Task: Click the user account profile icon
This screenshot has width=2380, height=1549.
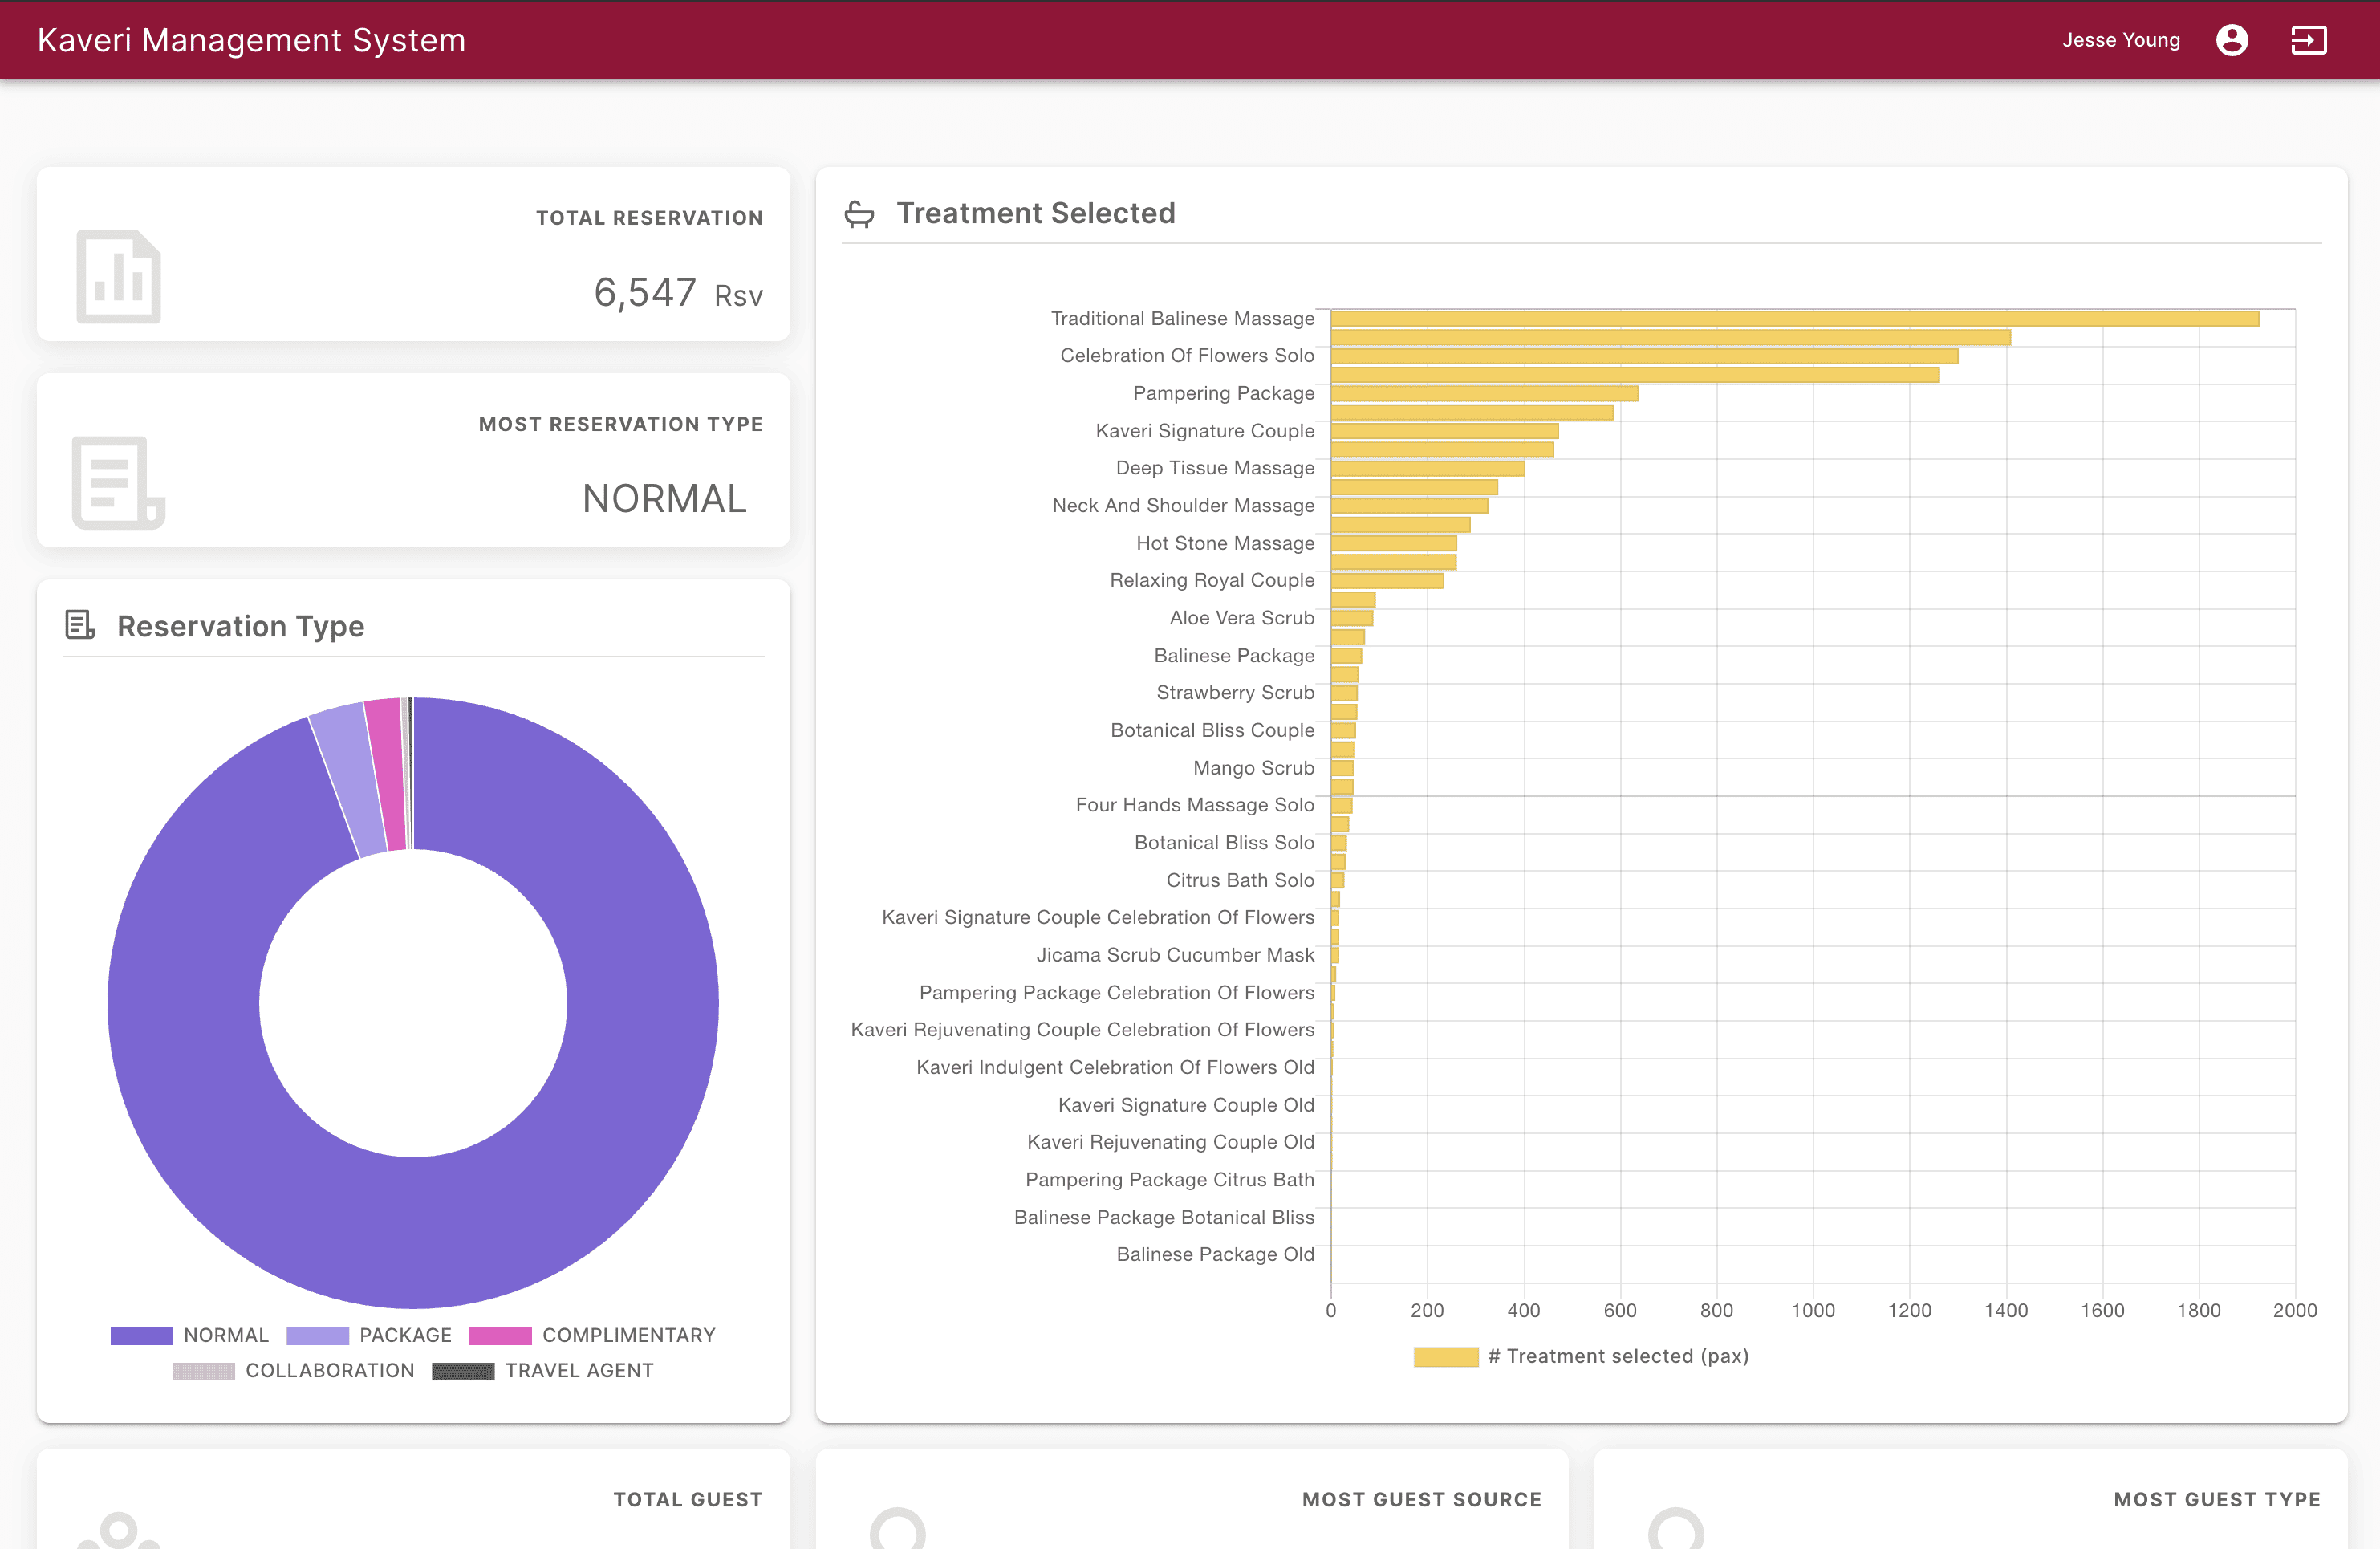Action: pyautogui.click(x=2231, y=40)
